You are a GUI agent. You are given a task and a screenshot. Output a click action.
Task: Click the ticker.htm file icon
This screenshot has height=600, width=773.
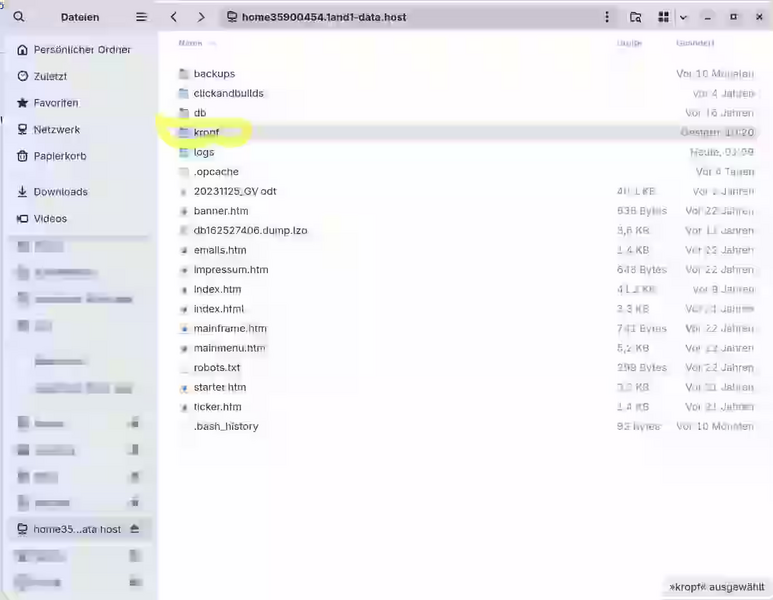pyautogui.click(x=183, y=407)
